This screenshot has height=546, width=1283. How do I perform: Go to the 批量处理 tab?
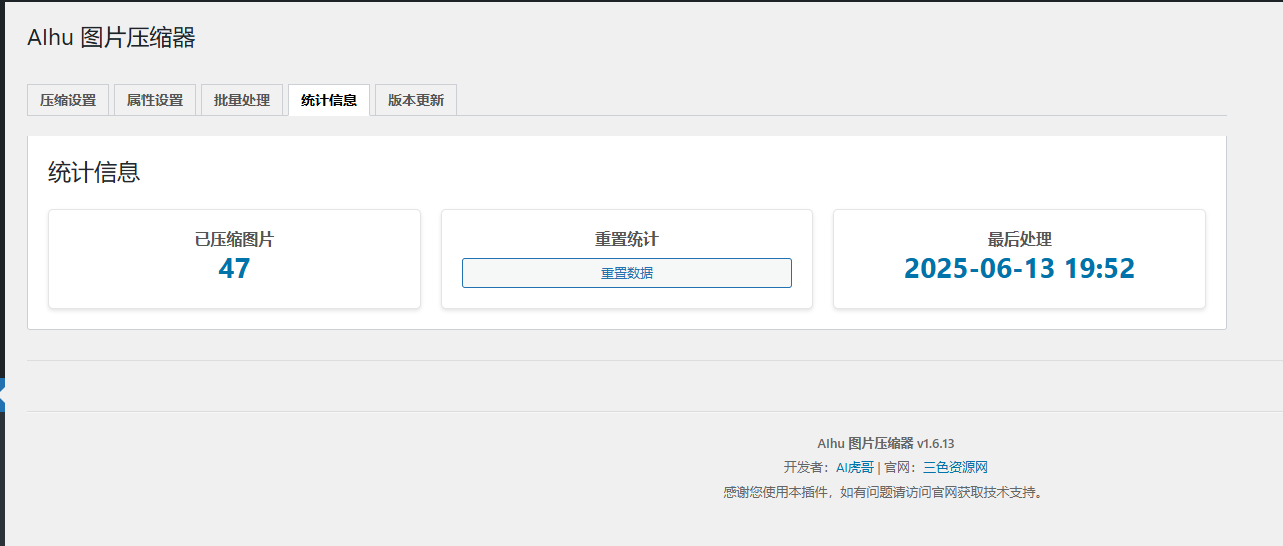[242, 100]
